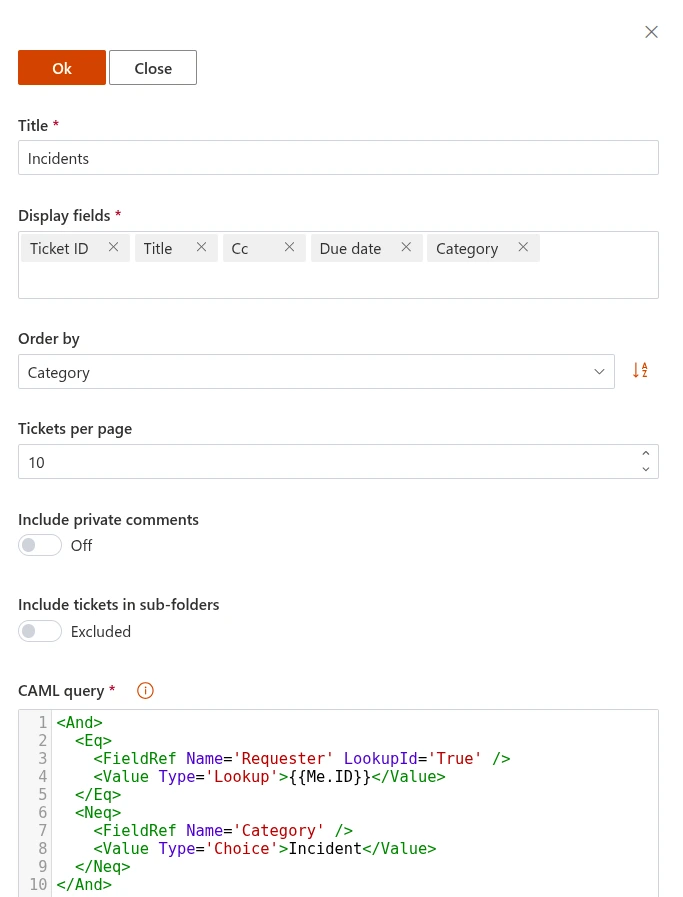
Task: Toggle Include tickets in sub-folders switch
Action: (x=40, y=632)
